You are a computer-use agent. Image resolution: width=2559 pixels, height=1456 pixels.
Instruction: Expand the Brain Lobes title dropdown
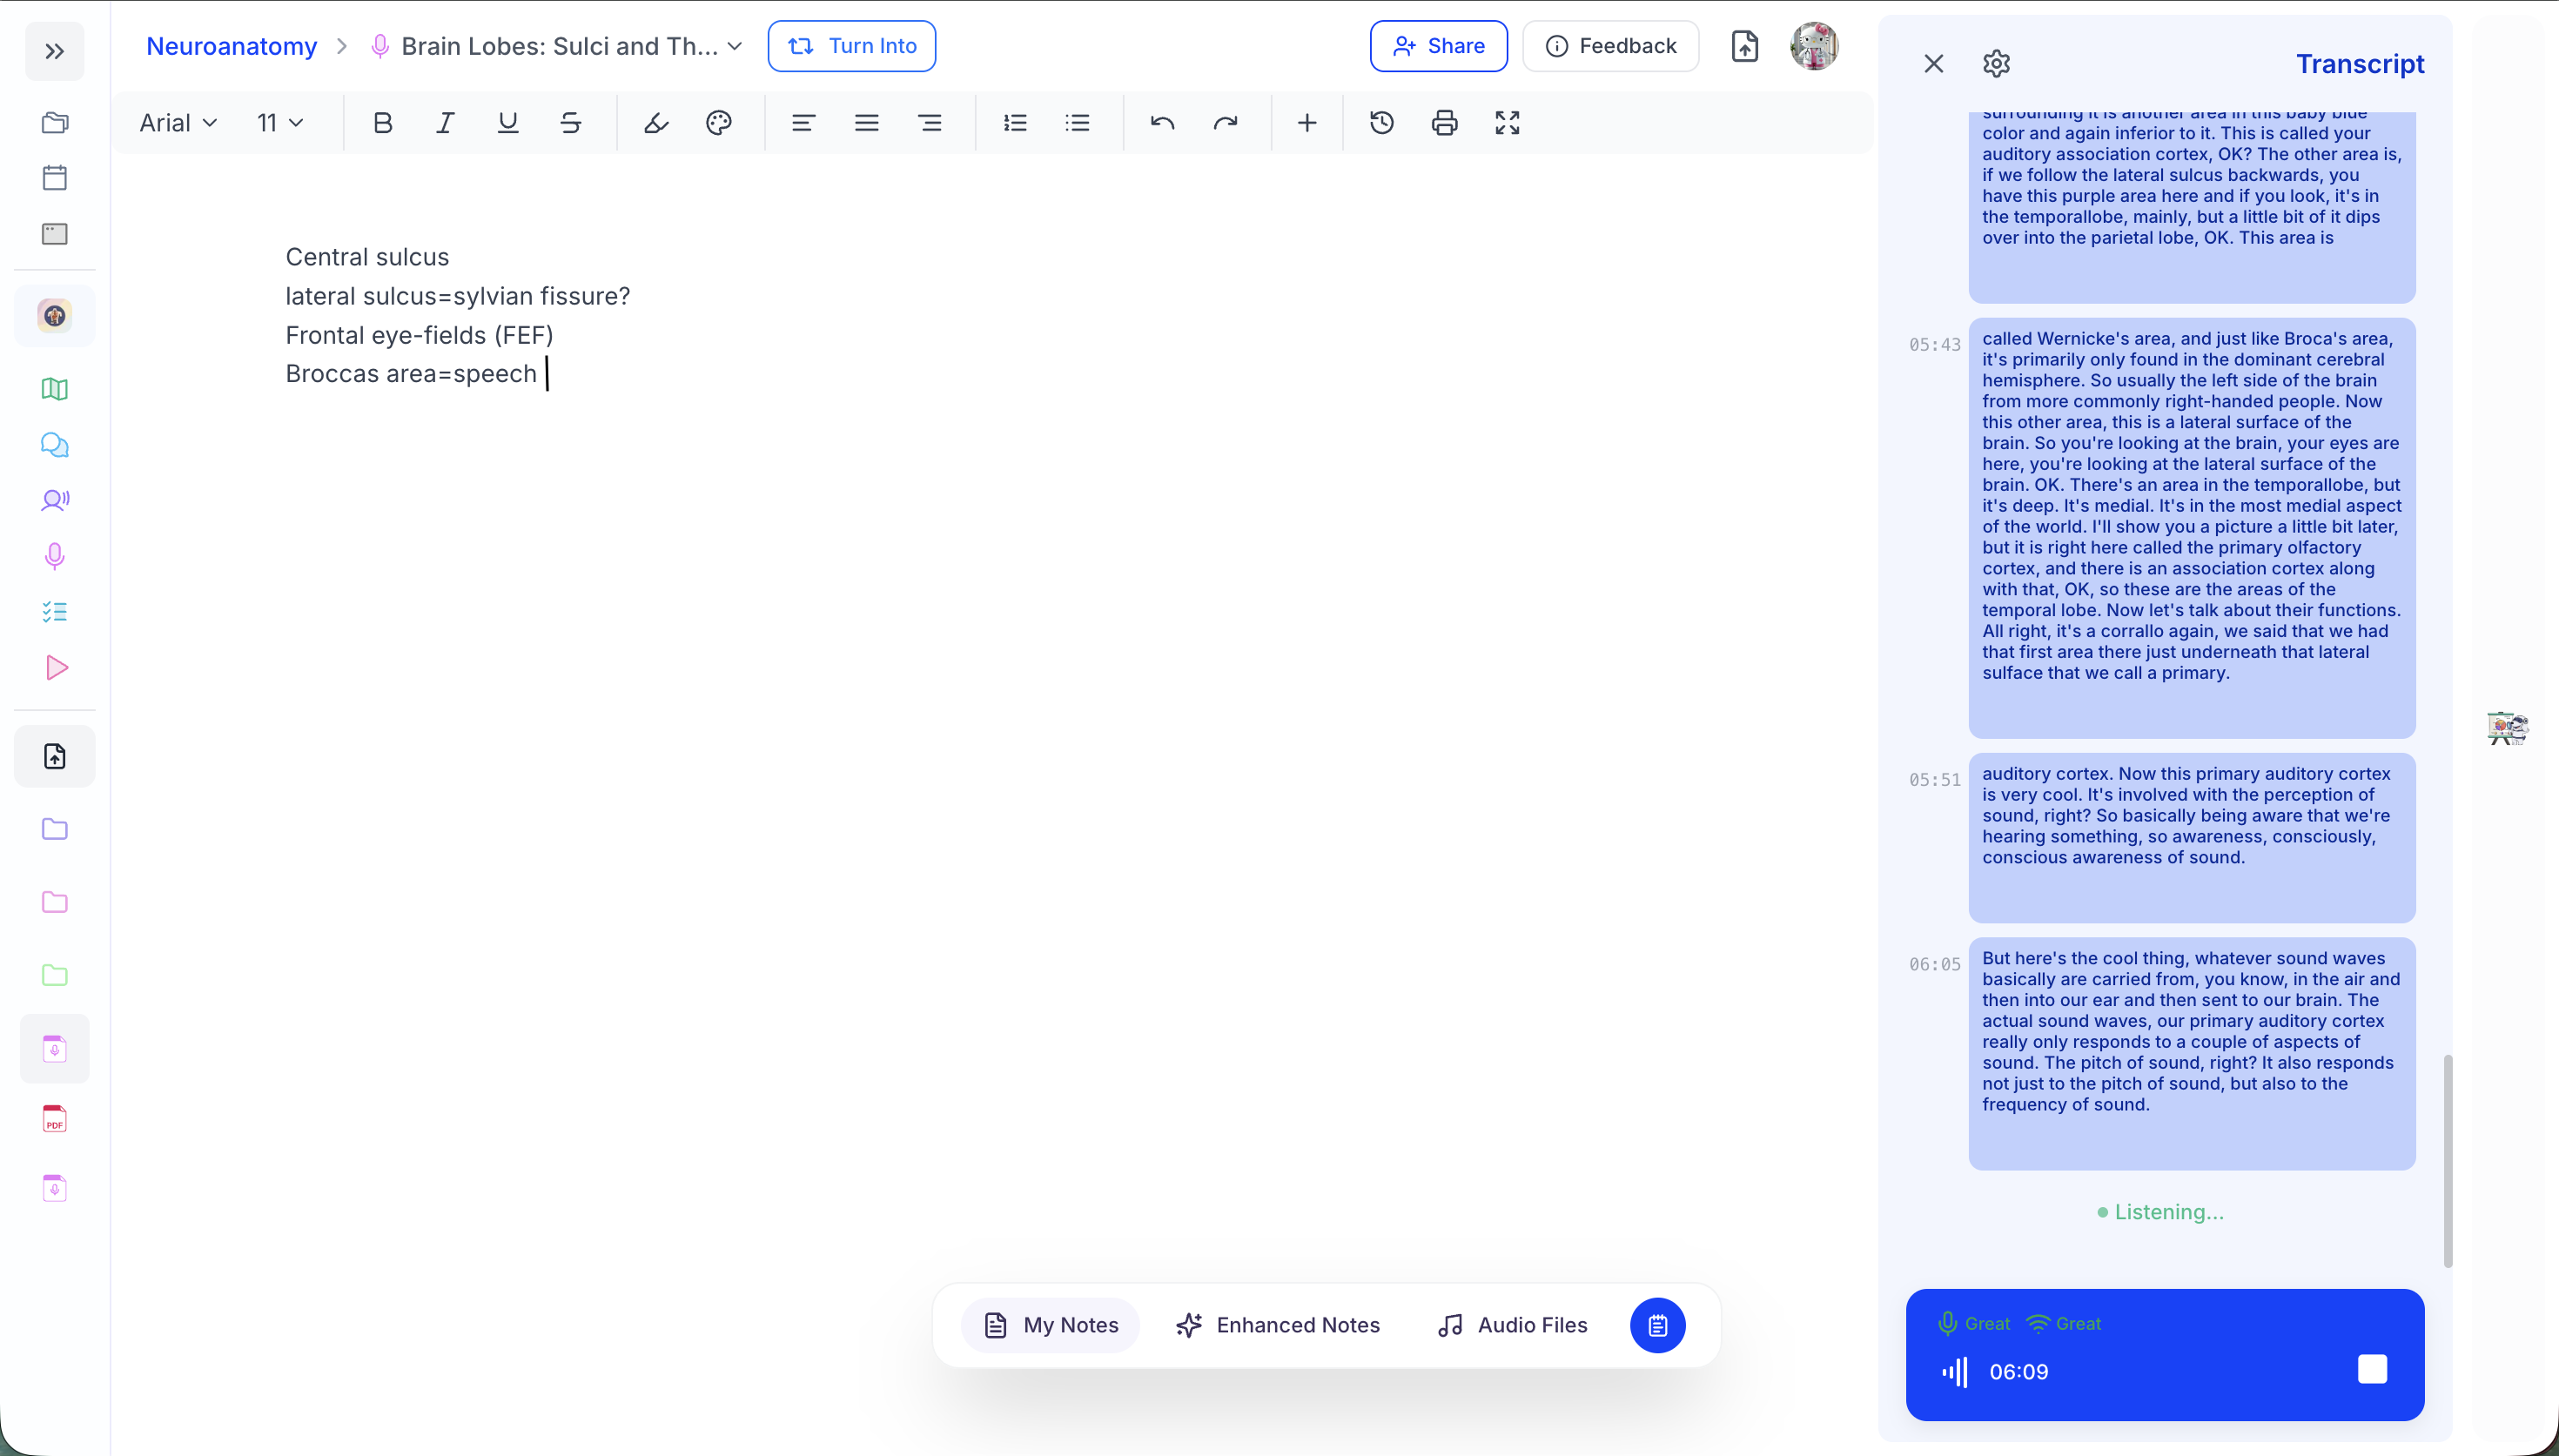click(x=735, y=46)
